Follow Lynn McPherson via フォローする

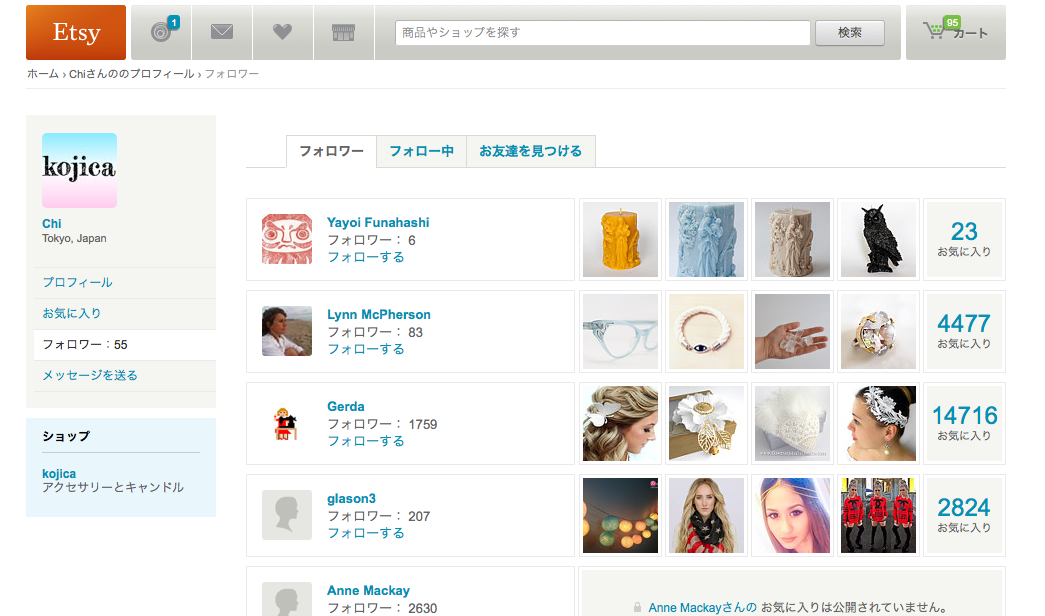[x=366, y=349]
